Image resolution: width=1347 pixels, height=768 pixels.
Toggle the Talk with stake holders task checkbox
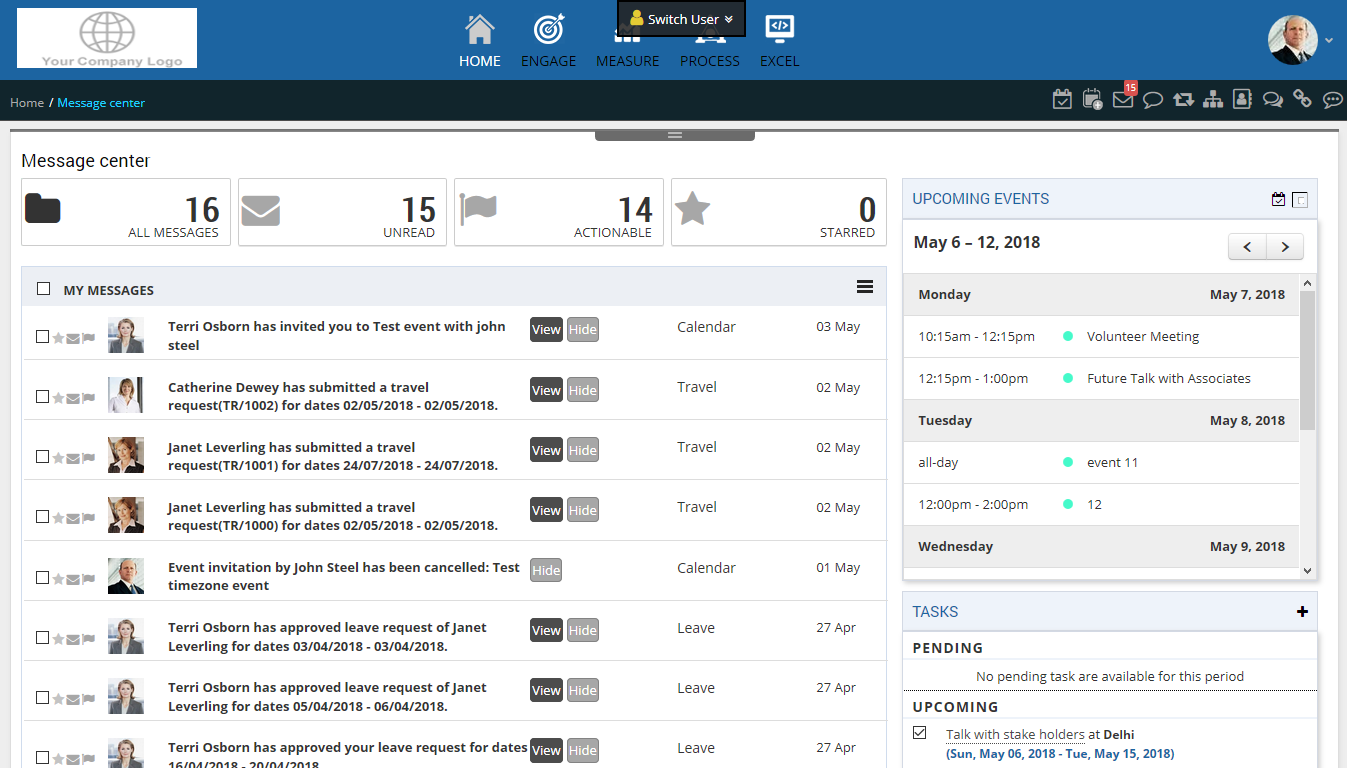click(920, 733)
